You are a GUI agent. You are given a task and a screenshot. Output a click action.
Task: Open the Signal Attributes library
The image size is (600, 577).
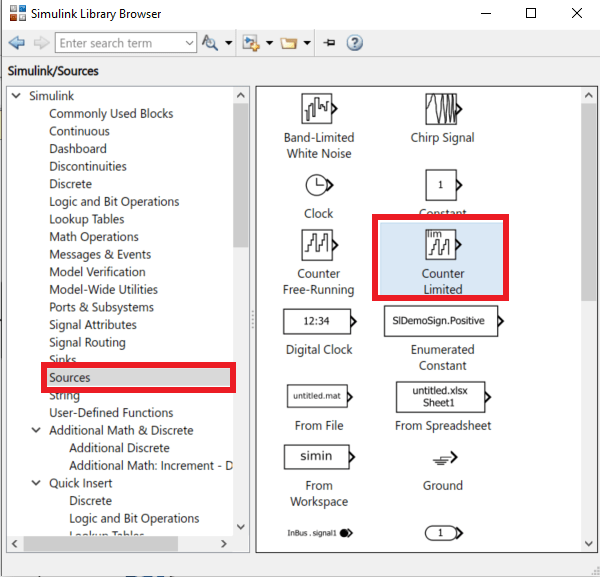click(x=93, y=324)
